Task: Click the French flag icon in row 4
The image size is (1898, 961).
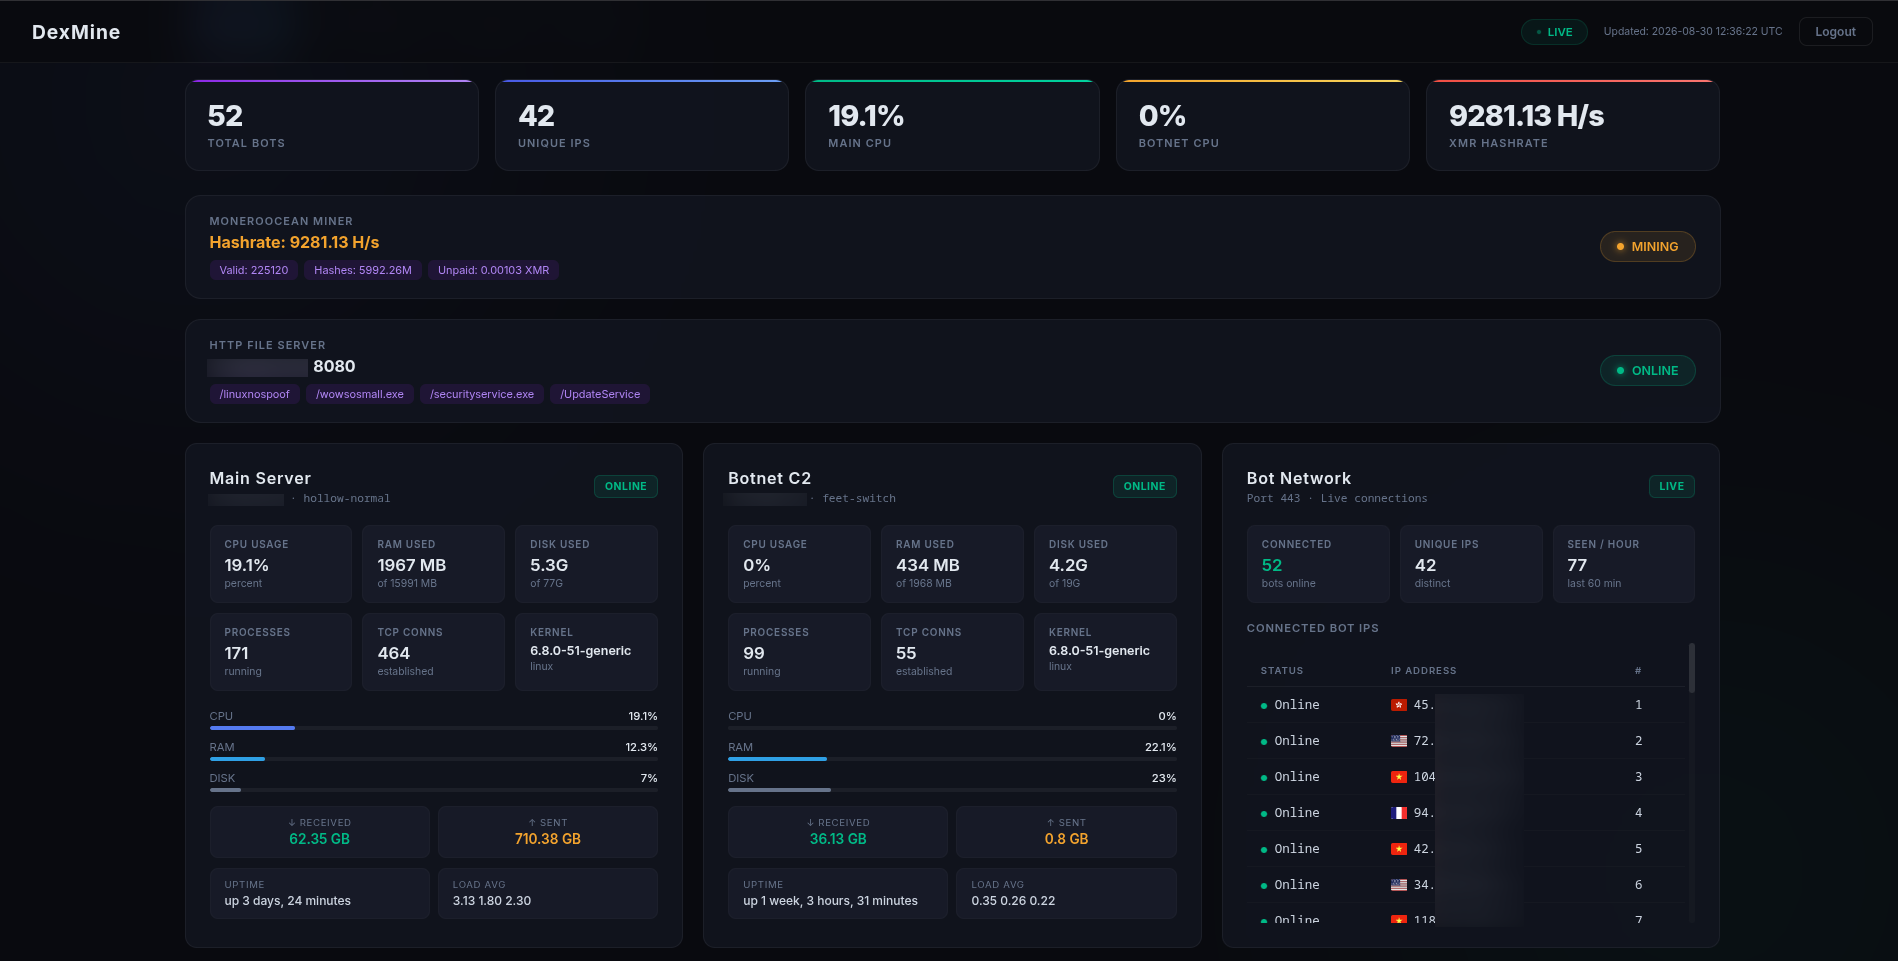Action: (x=1399, y=813)
